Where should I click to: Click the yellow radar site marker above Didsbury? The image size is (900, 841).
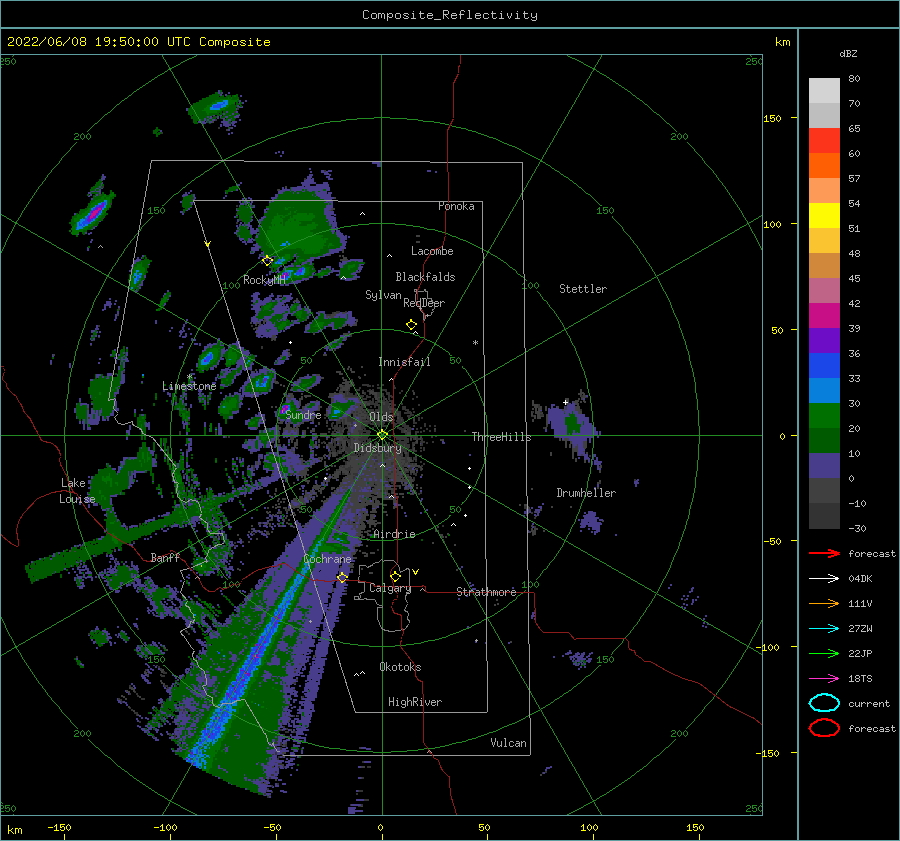(x=382, y=435)
